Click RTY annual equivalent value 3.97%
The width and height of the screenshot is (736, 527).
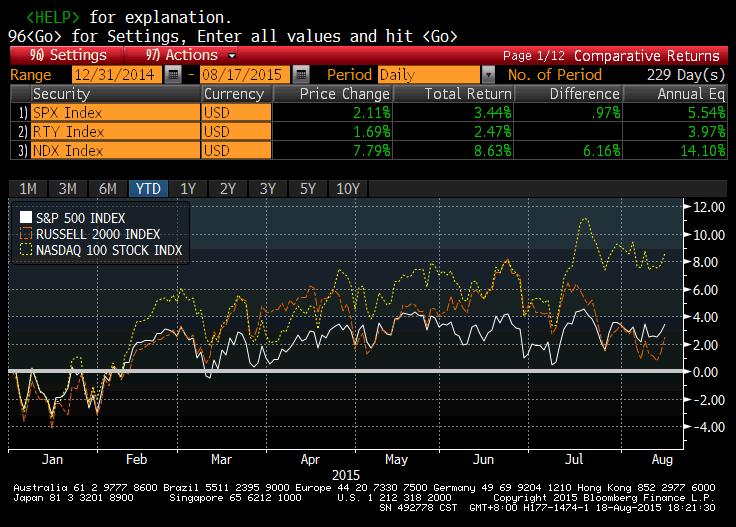pyautogui.click(x=706, y=131)
